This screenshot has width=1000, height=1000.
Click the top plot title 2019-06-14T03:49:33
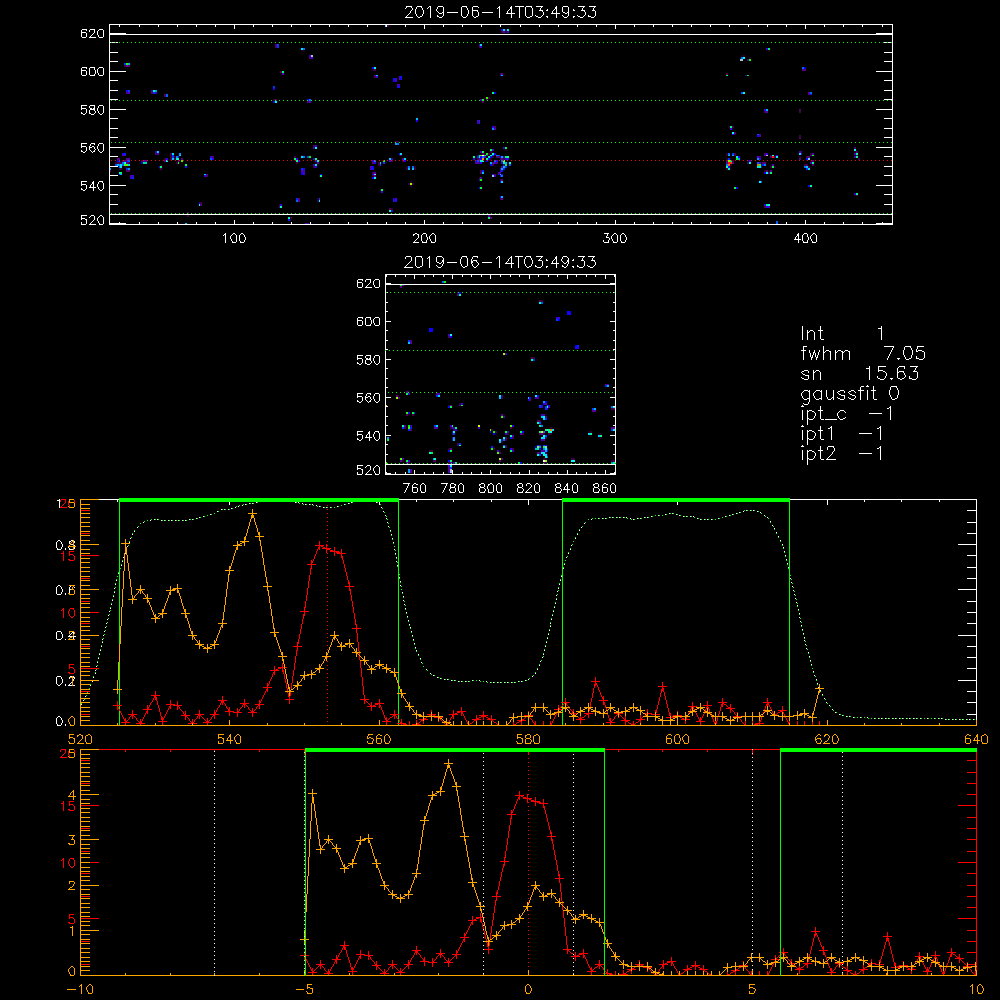501,12
